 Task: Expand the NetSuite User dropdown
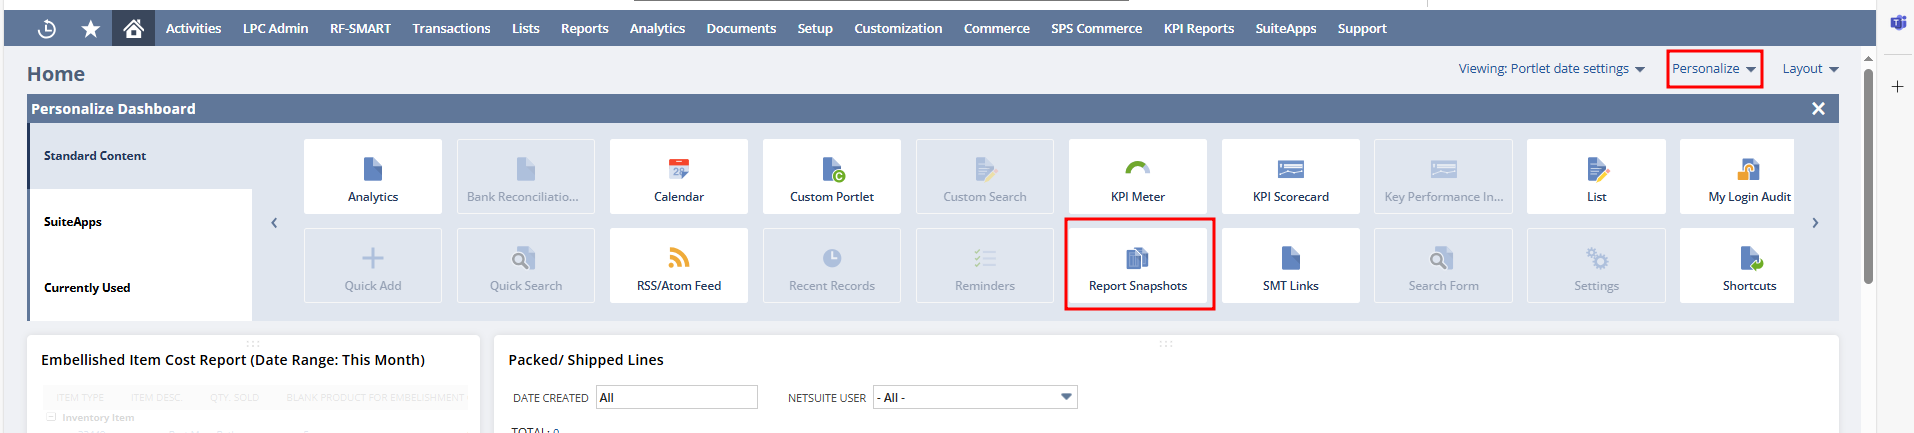click(1066, 397)
